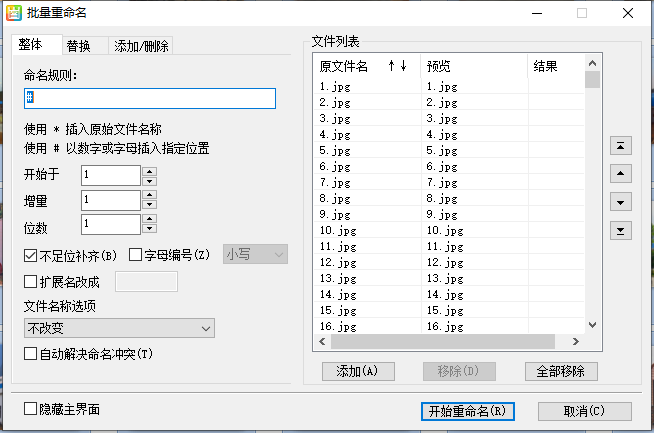
Task: Move selected file up one position
Action: (x=621, y=174)
